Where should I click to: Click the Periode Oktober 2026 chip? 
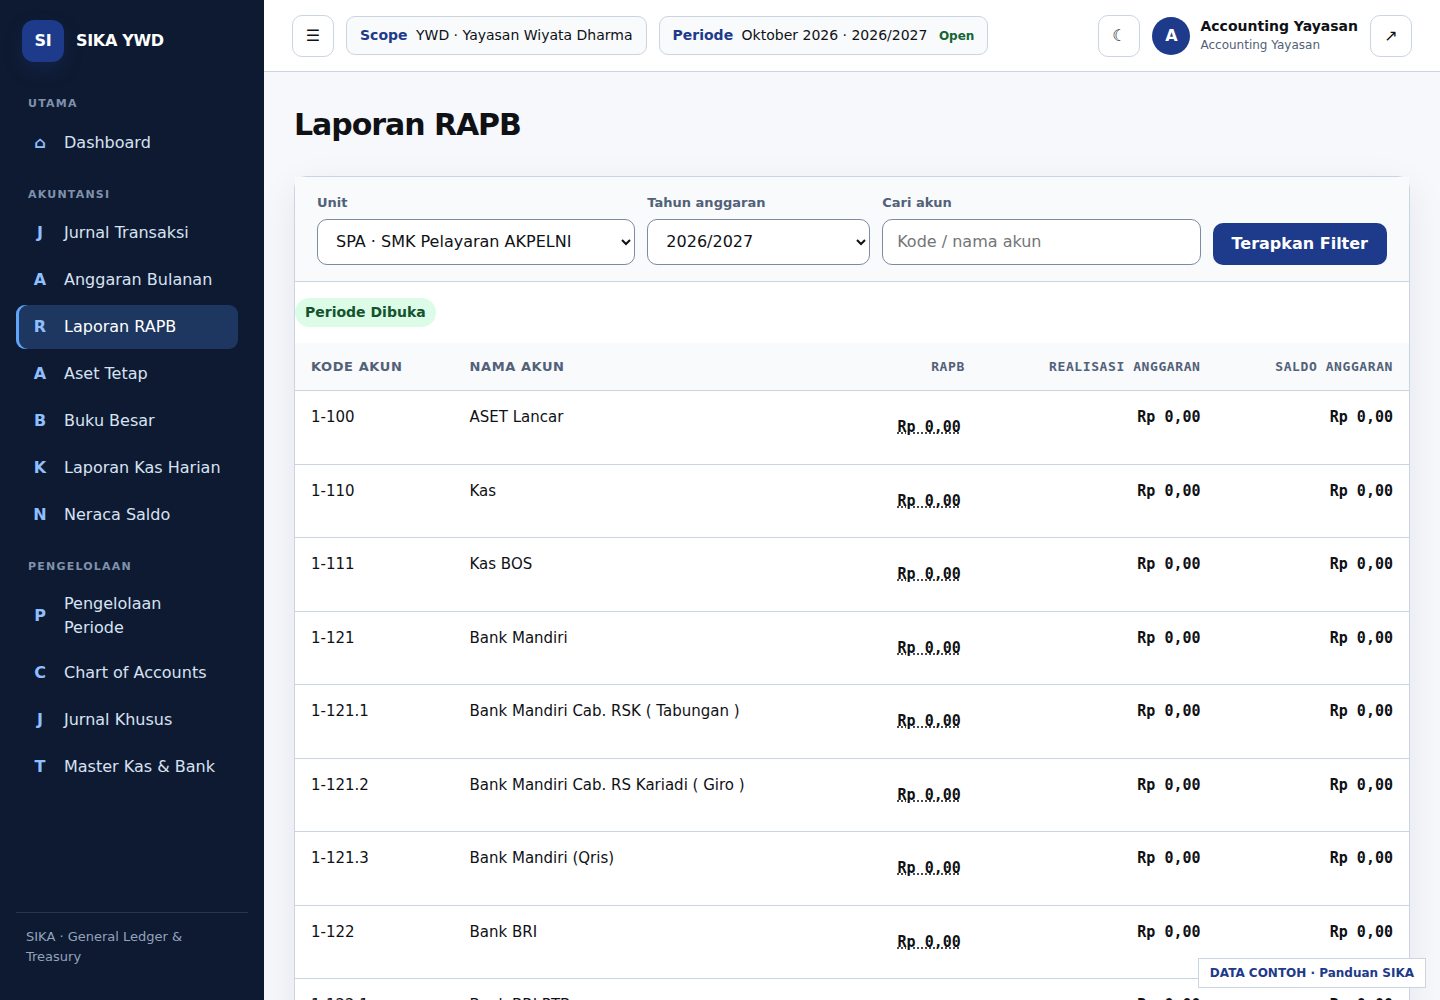823,36
